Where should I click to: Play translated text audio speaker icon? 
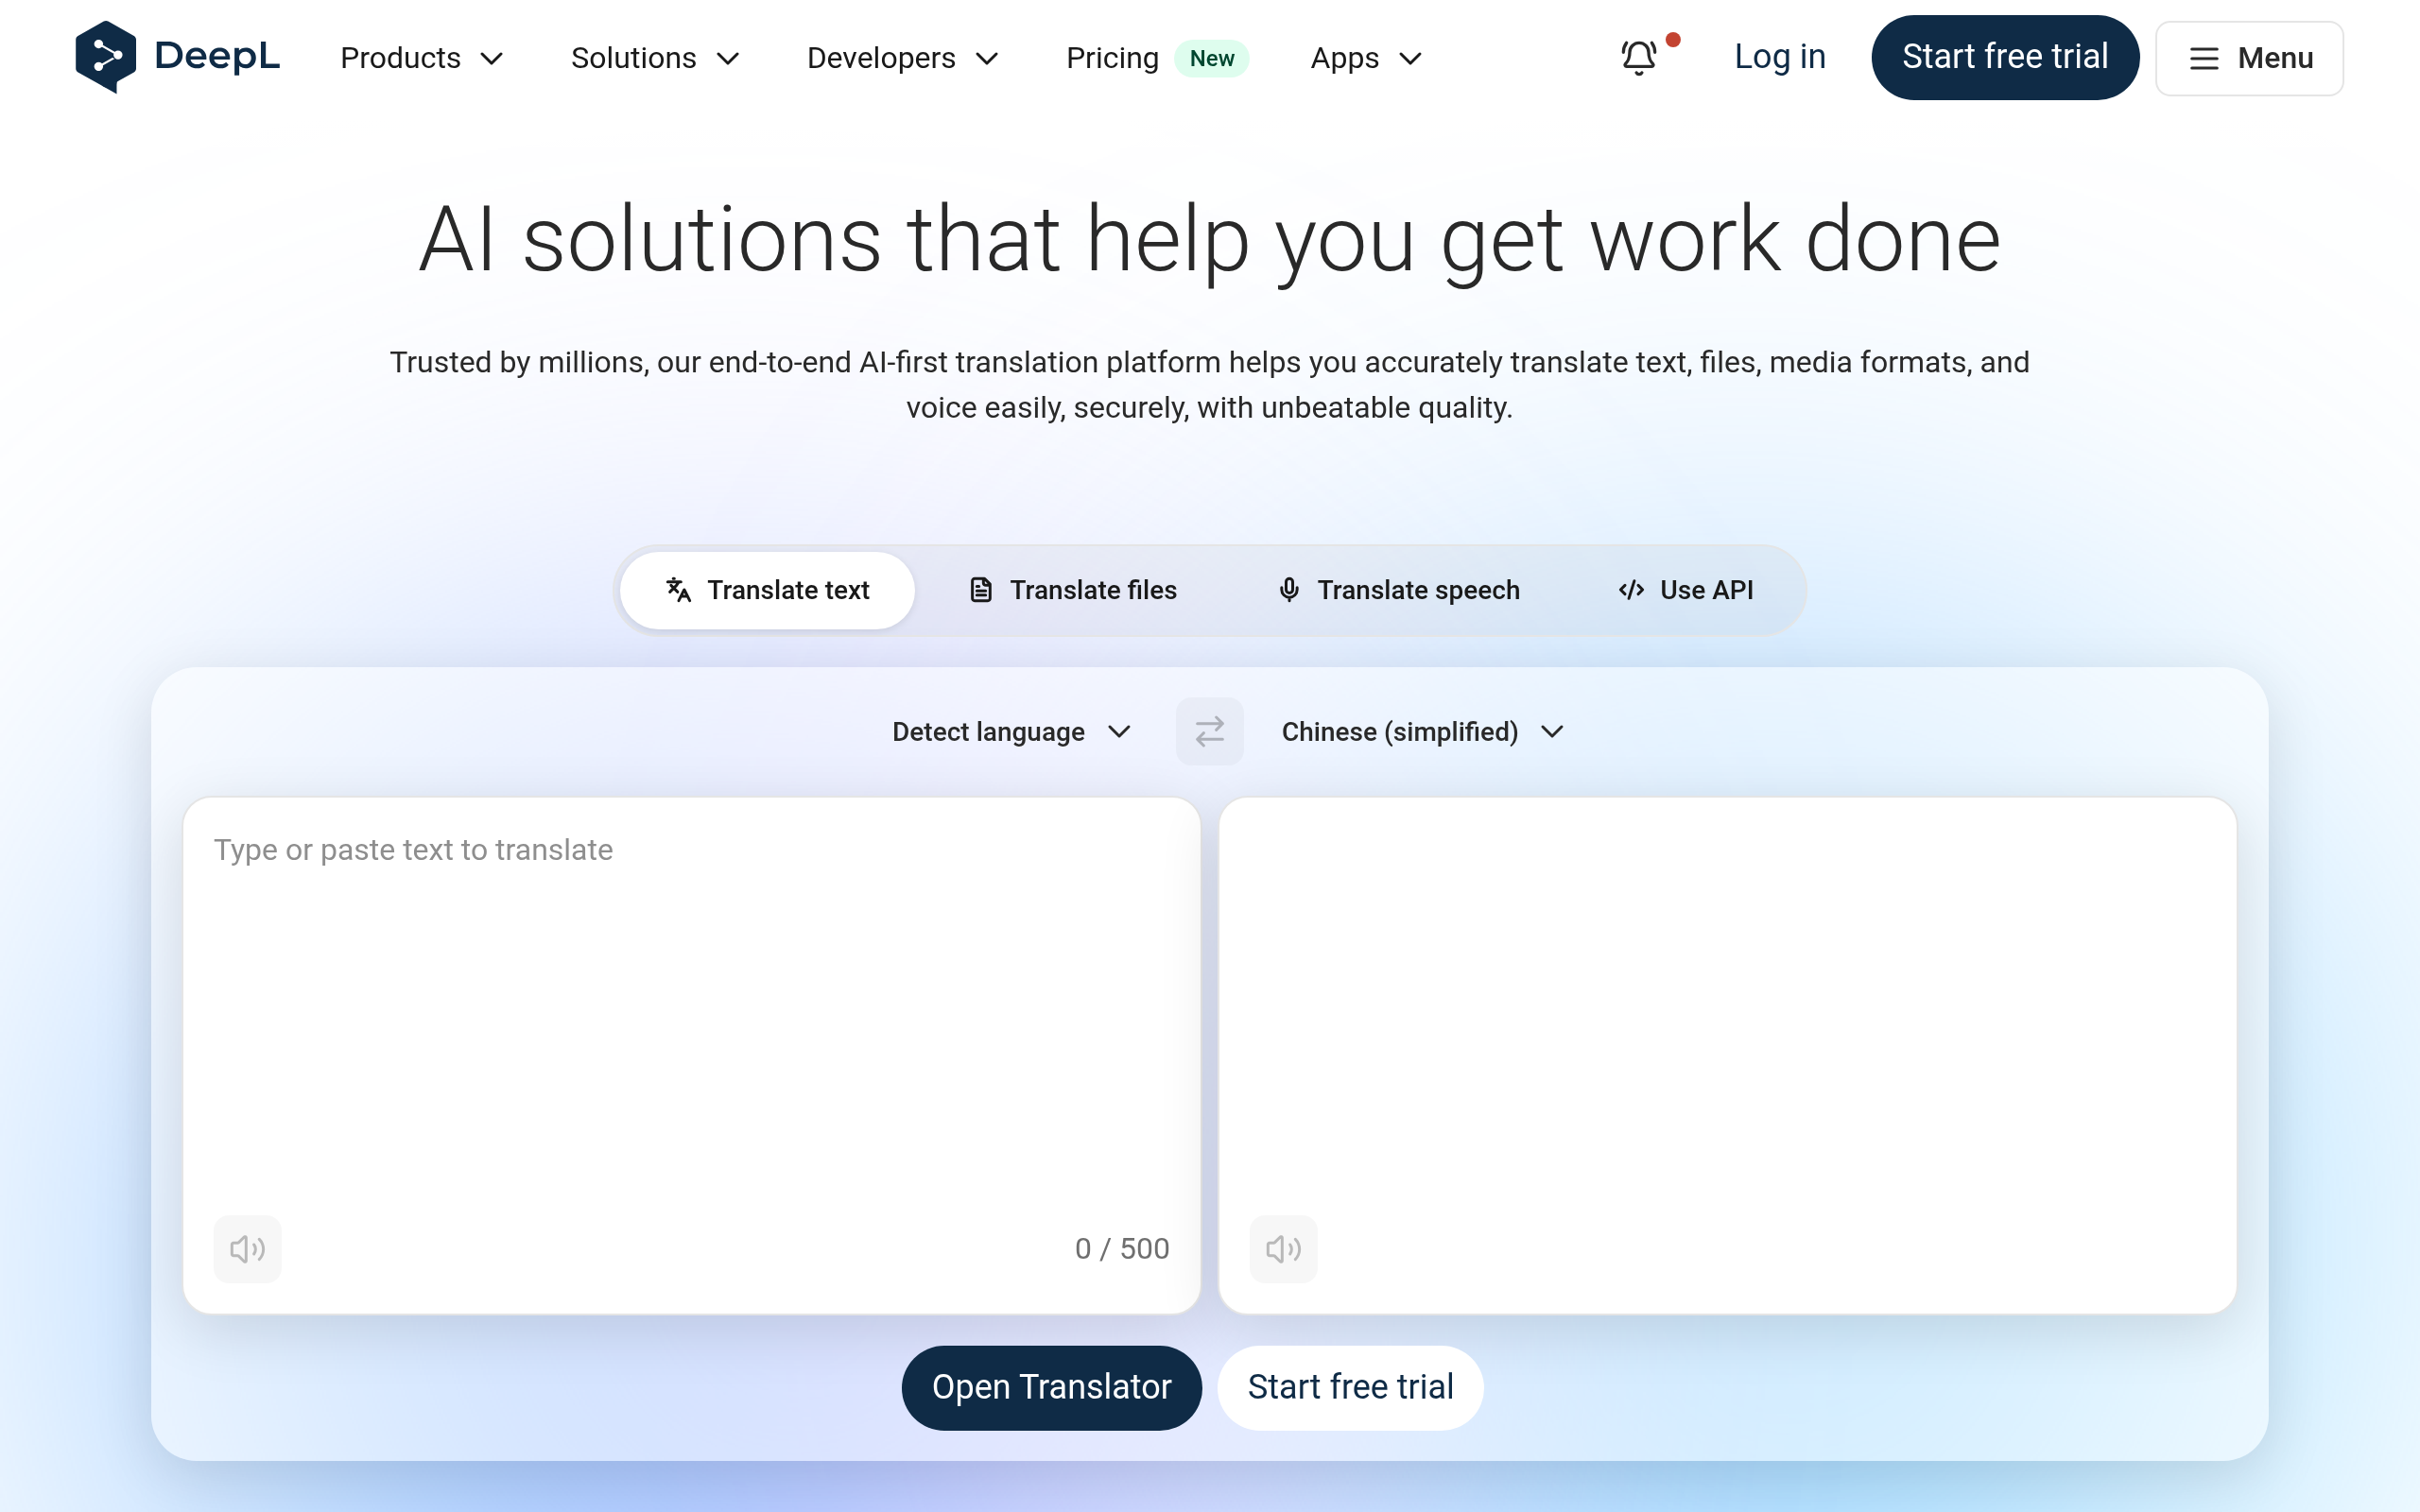[x=1283, y=1248]
